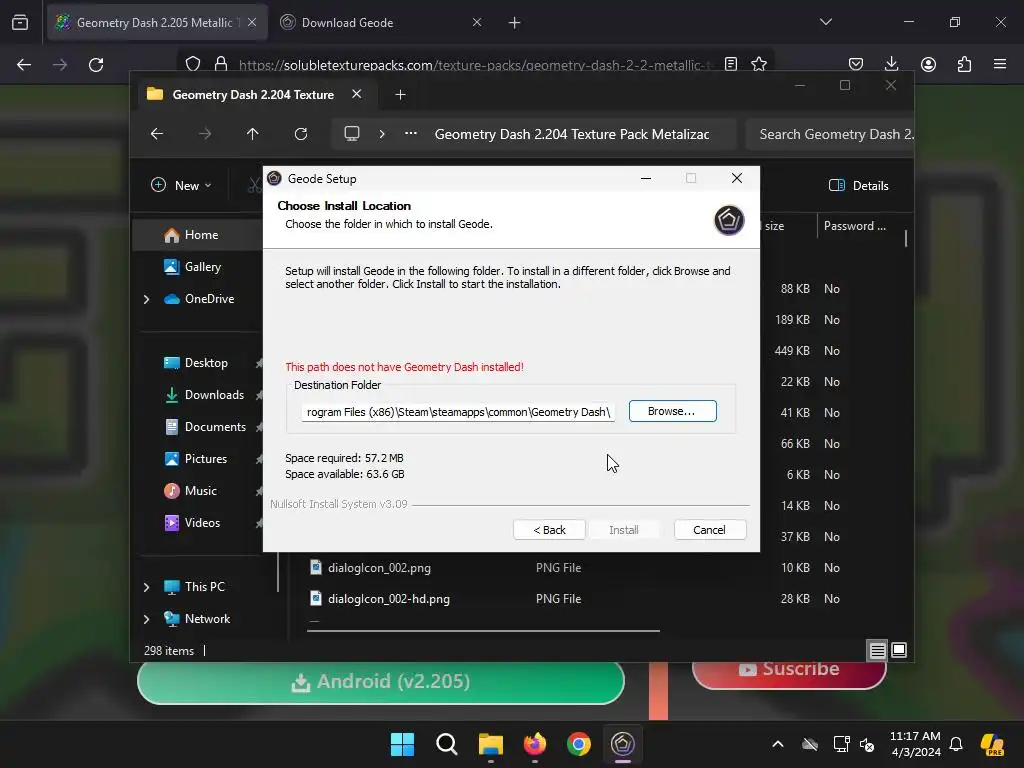Open Firefox extensions puzzle icon

point(964,64)
